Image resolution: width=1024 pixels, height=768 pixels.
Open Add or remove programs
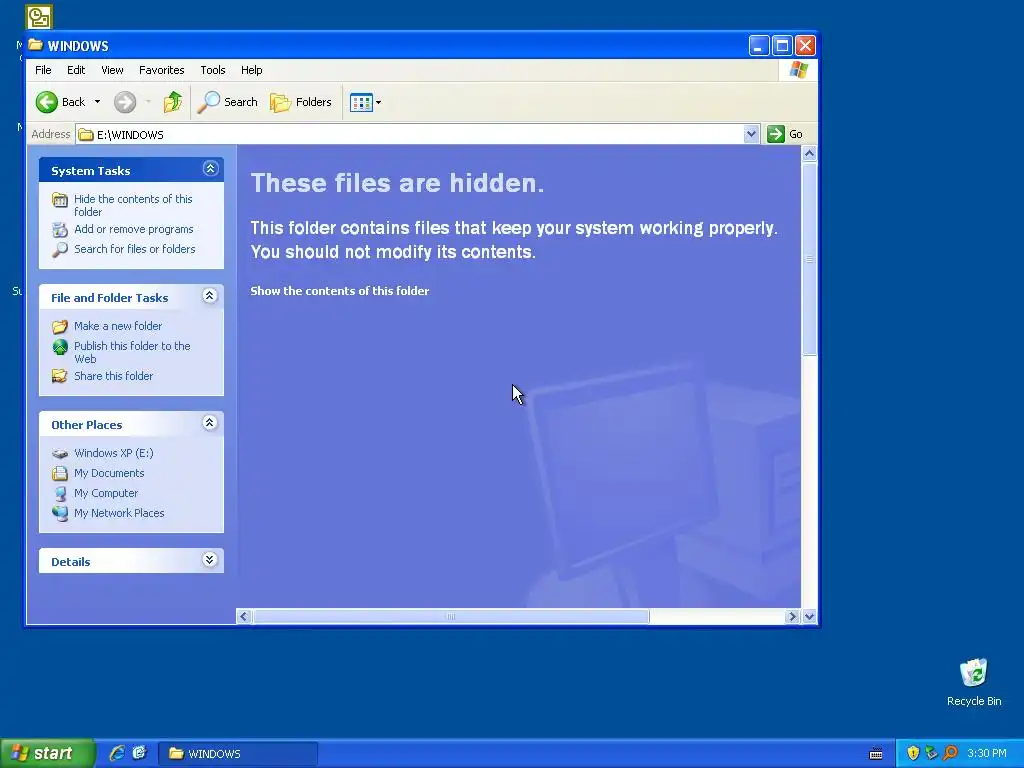pyautogui.click(x=134, y=229)
